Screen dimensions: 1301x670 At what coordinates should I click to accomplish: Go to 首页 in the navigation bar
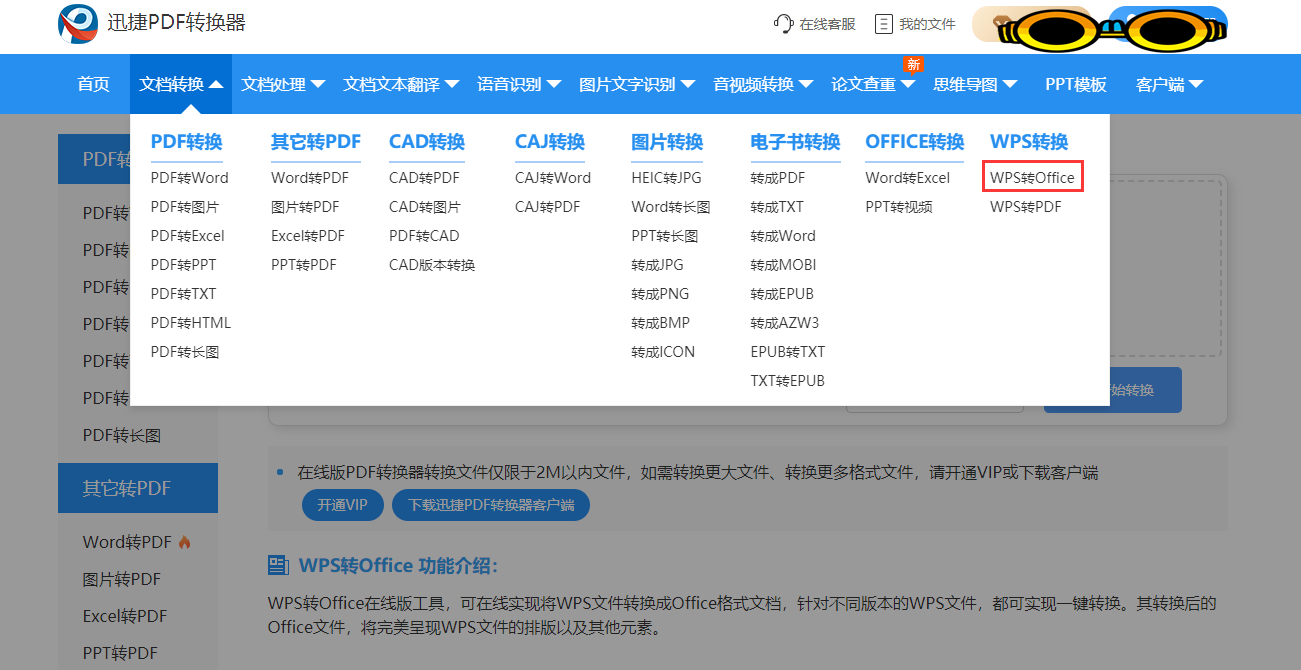point(94,84)
